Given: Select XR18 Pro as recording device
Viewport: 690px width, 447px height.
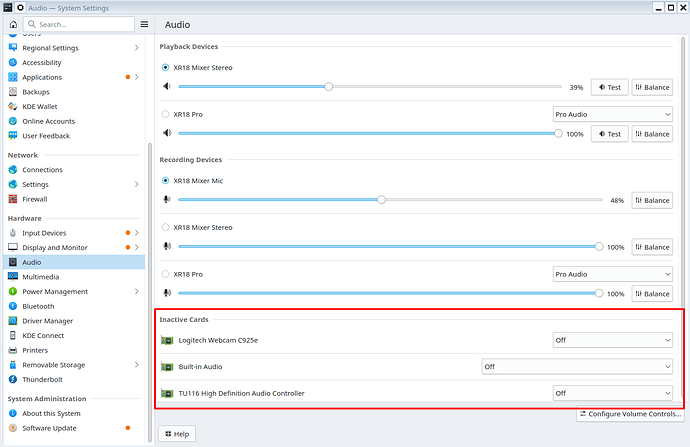Looking at the screenshot, I should (x=165, y=274).
